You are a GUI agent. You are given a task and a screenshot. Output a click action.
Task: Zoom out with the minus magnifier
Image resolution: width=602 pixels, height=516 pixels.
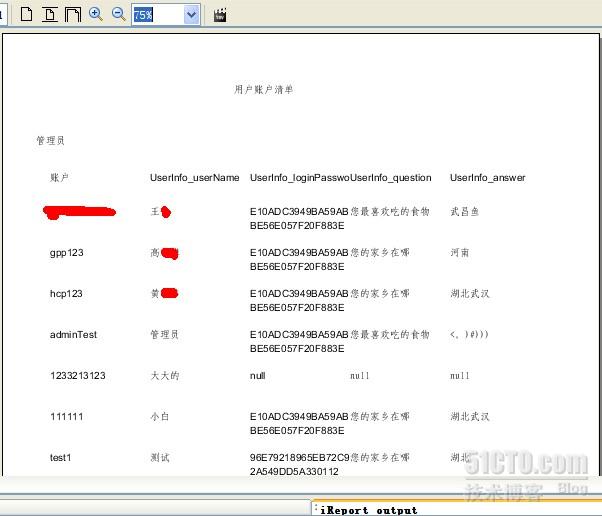118,14
